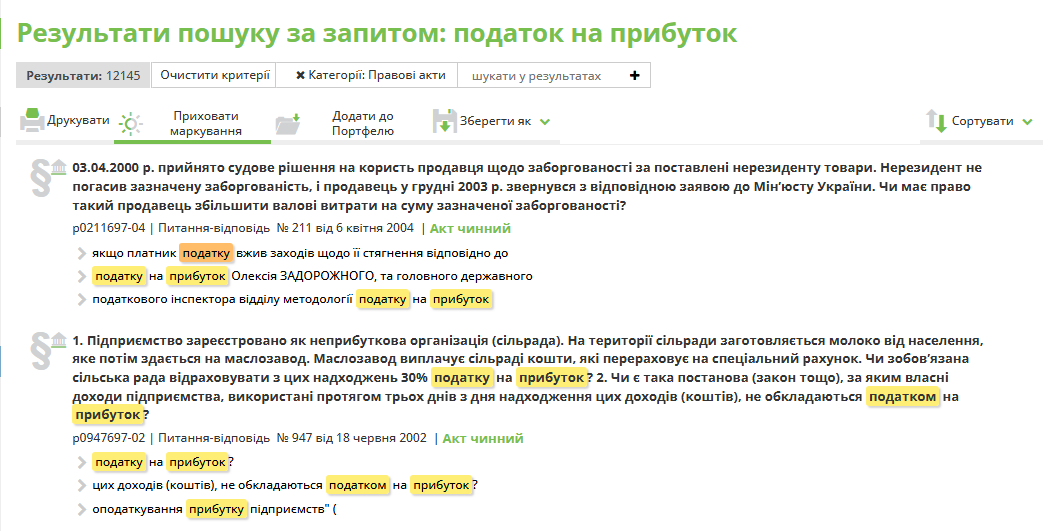Expand the 'Зберегти як' dropdown arrow
This screenshot has width=1062, height=531.
click(x=545, y=122)
